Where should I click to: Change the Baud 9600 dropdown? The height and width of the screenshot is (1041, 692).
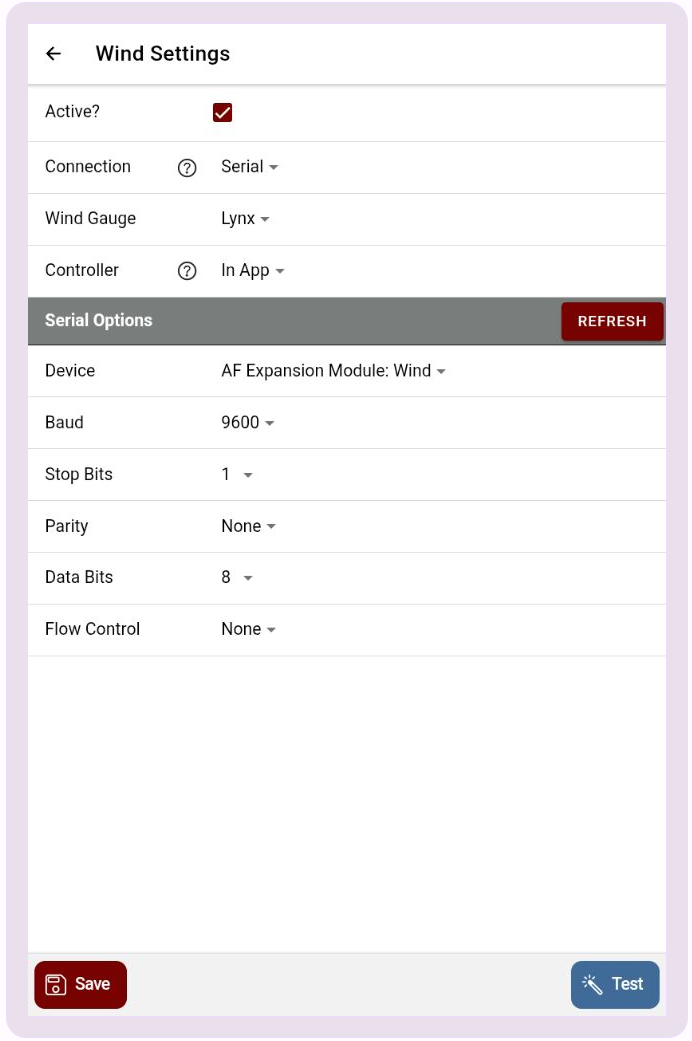[247, 423]
